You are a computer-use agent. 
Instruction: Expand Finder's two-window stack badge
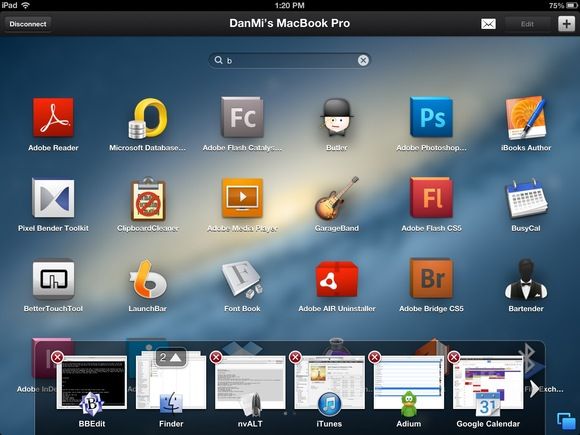click(x=171, y=357)
